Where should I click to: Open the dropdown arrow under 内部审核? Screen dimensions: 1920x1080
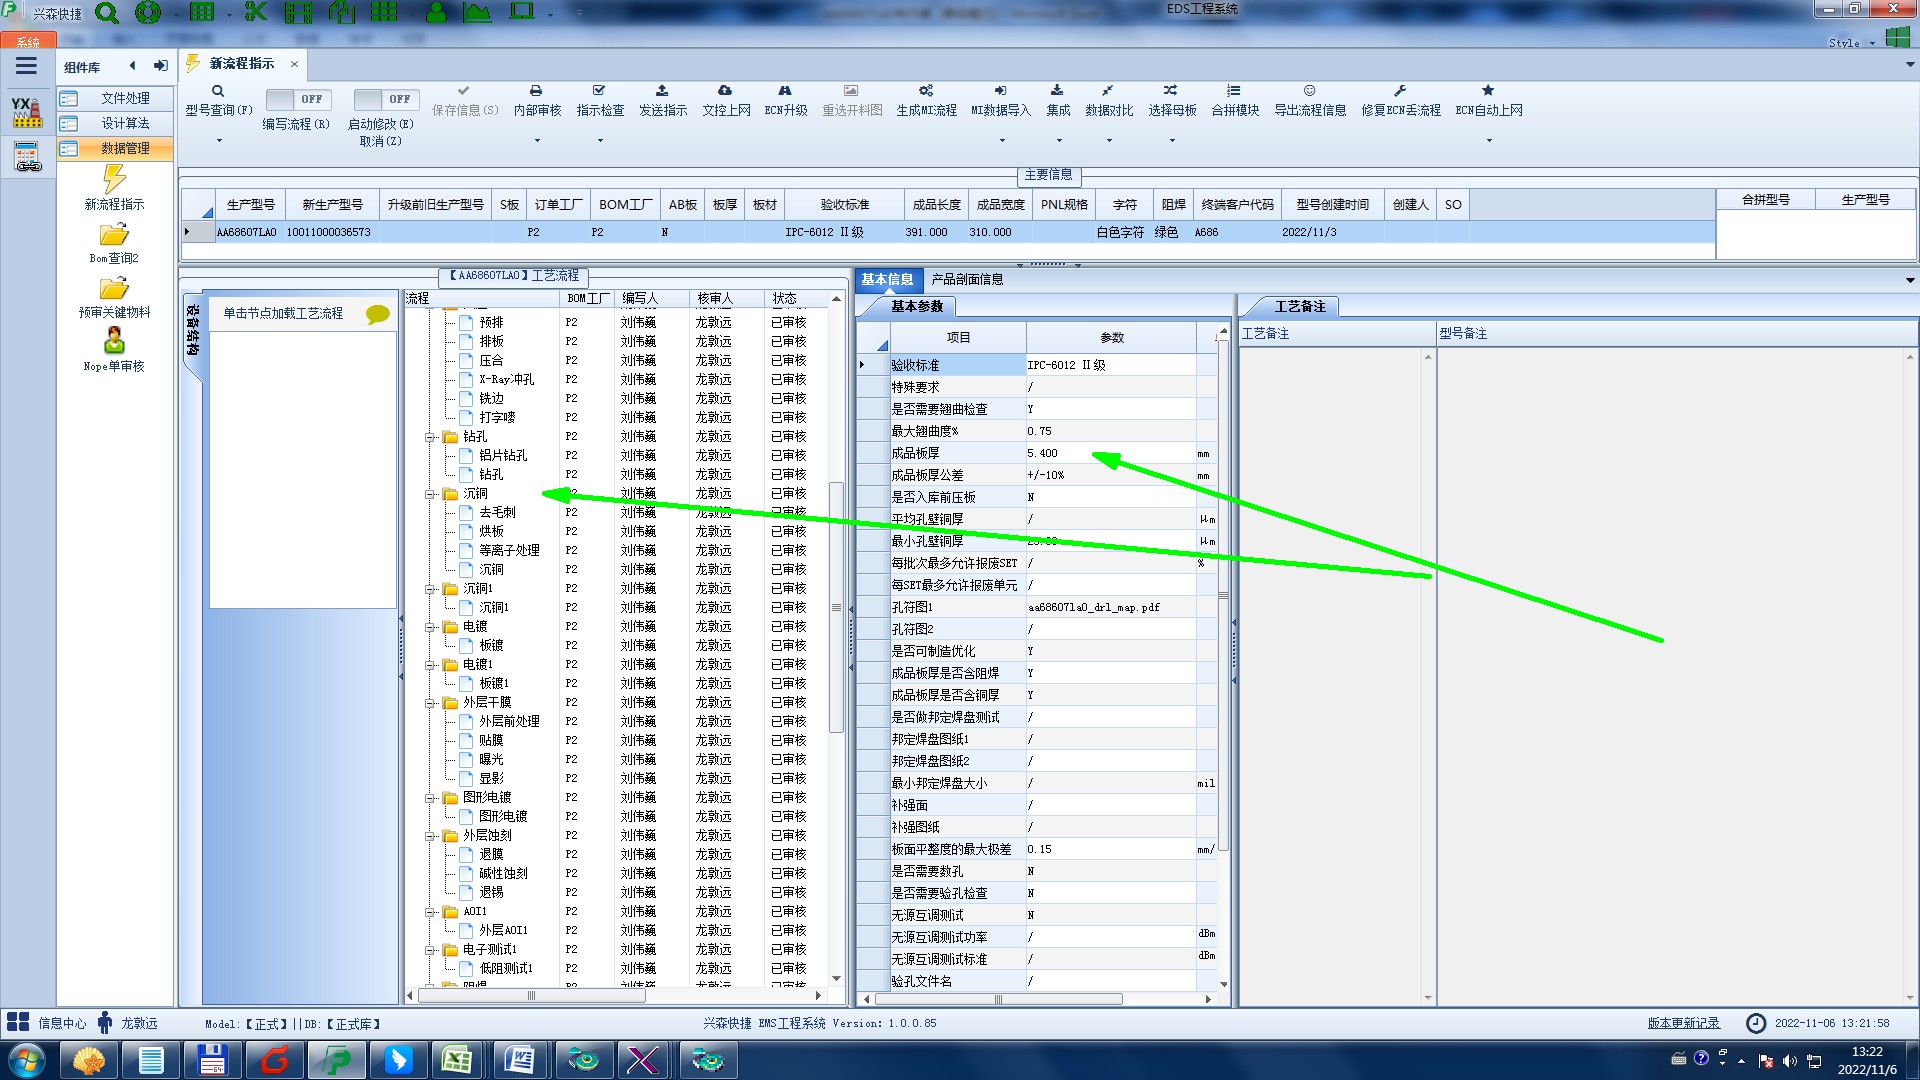pos(537,141)
